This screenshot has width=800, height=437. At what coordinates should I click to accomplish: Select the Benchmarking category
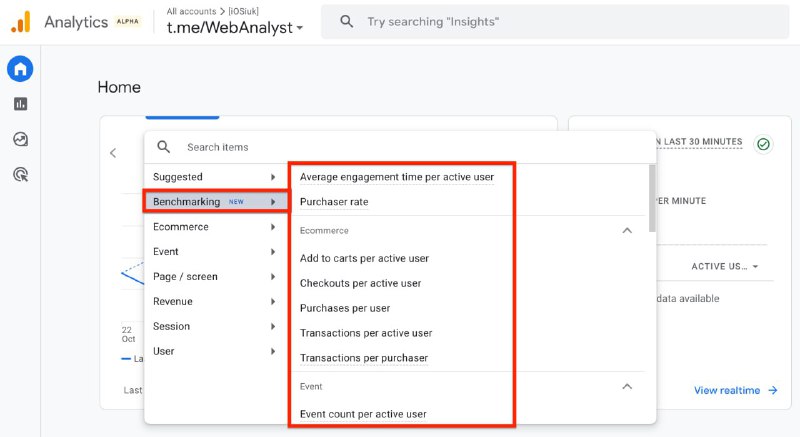(x=216, y=201)
